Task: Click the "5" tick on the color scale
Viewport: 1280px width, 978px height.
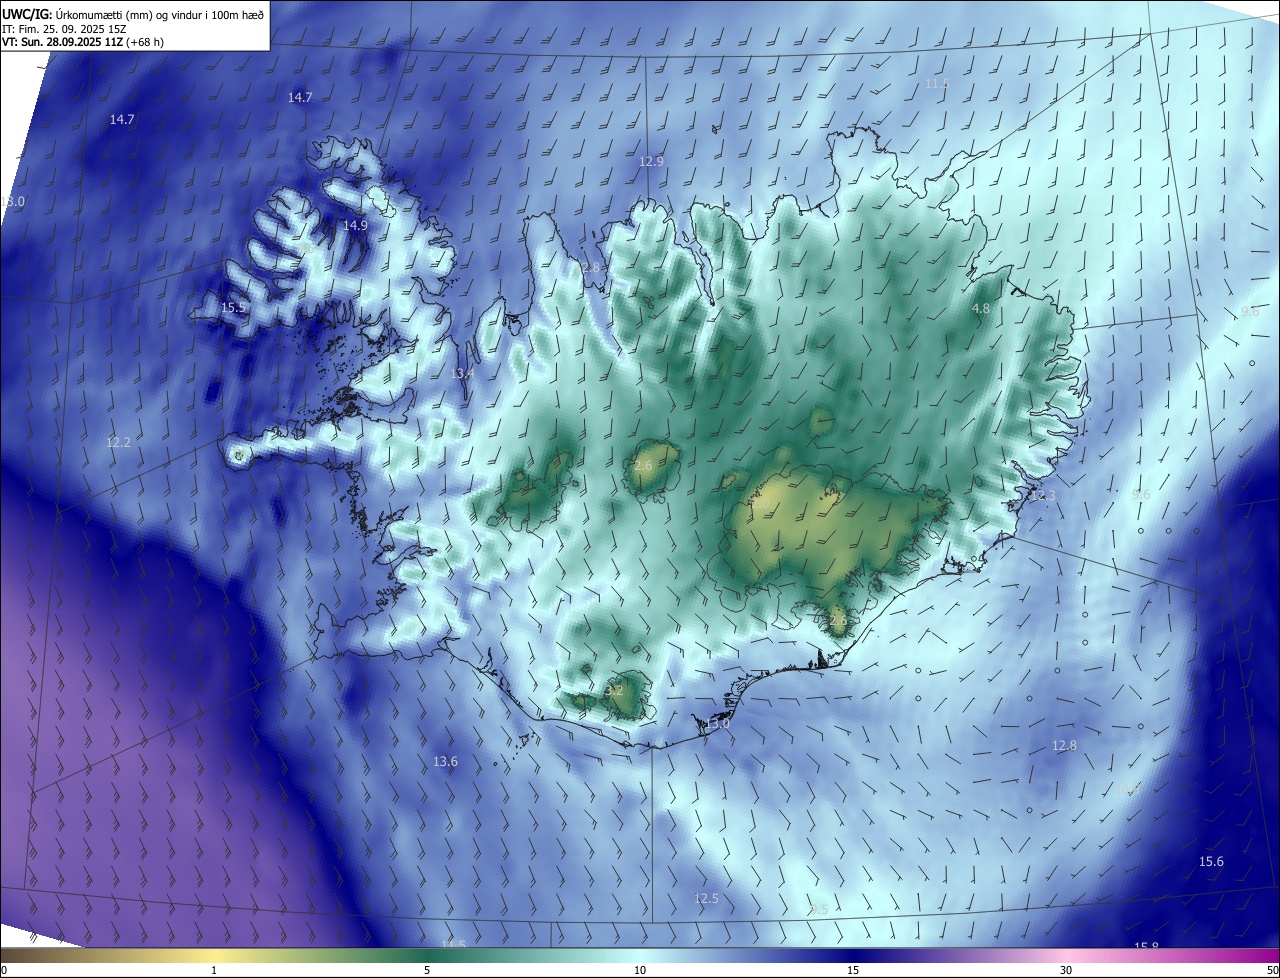Action: 427,970
